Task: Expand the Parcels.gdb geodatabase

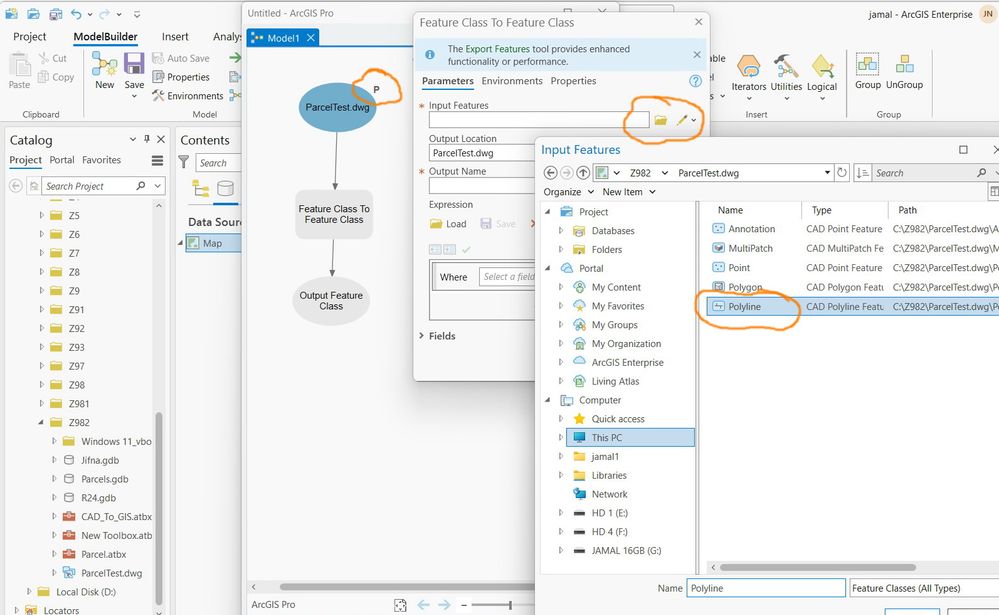Action: (54, 479)
